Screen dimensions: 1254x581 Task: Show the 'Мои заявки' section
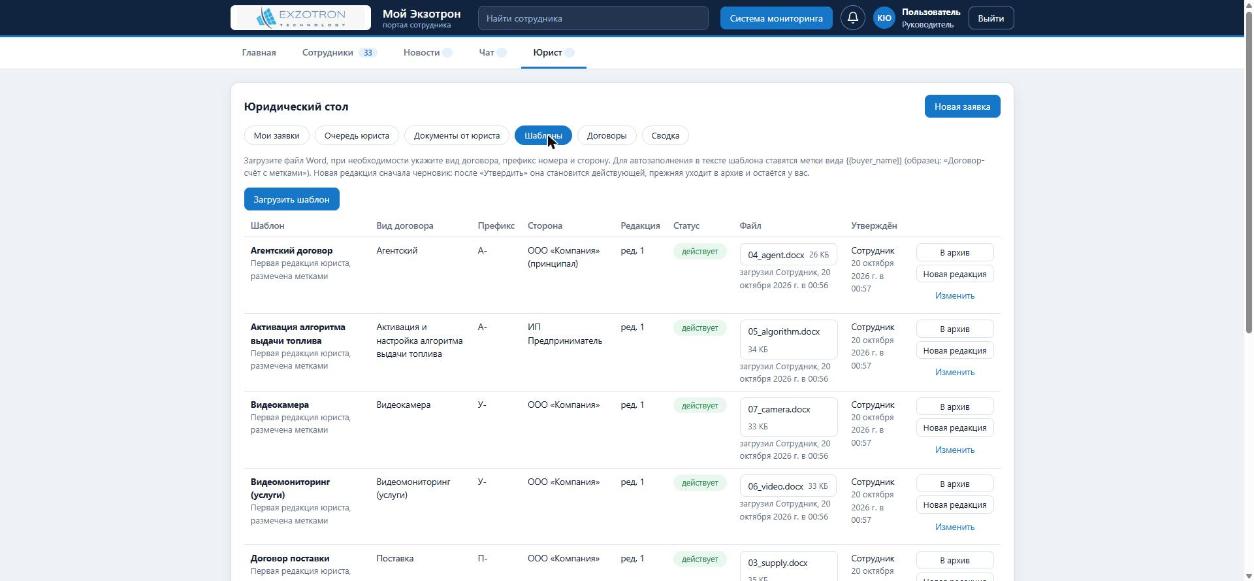[277, 136]
